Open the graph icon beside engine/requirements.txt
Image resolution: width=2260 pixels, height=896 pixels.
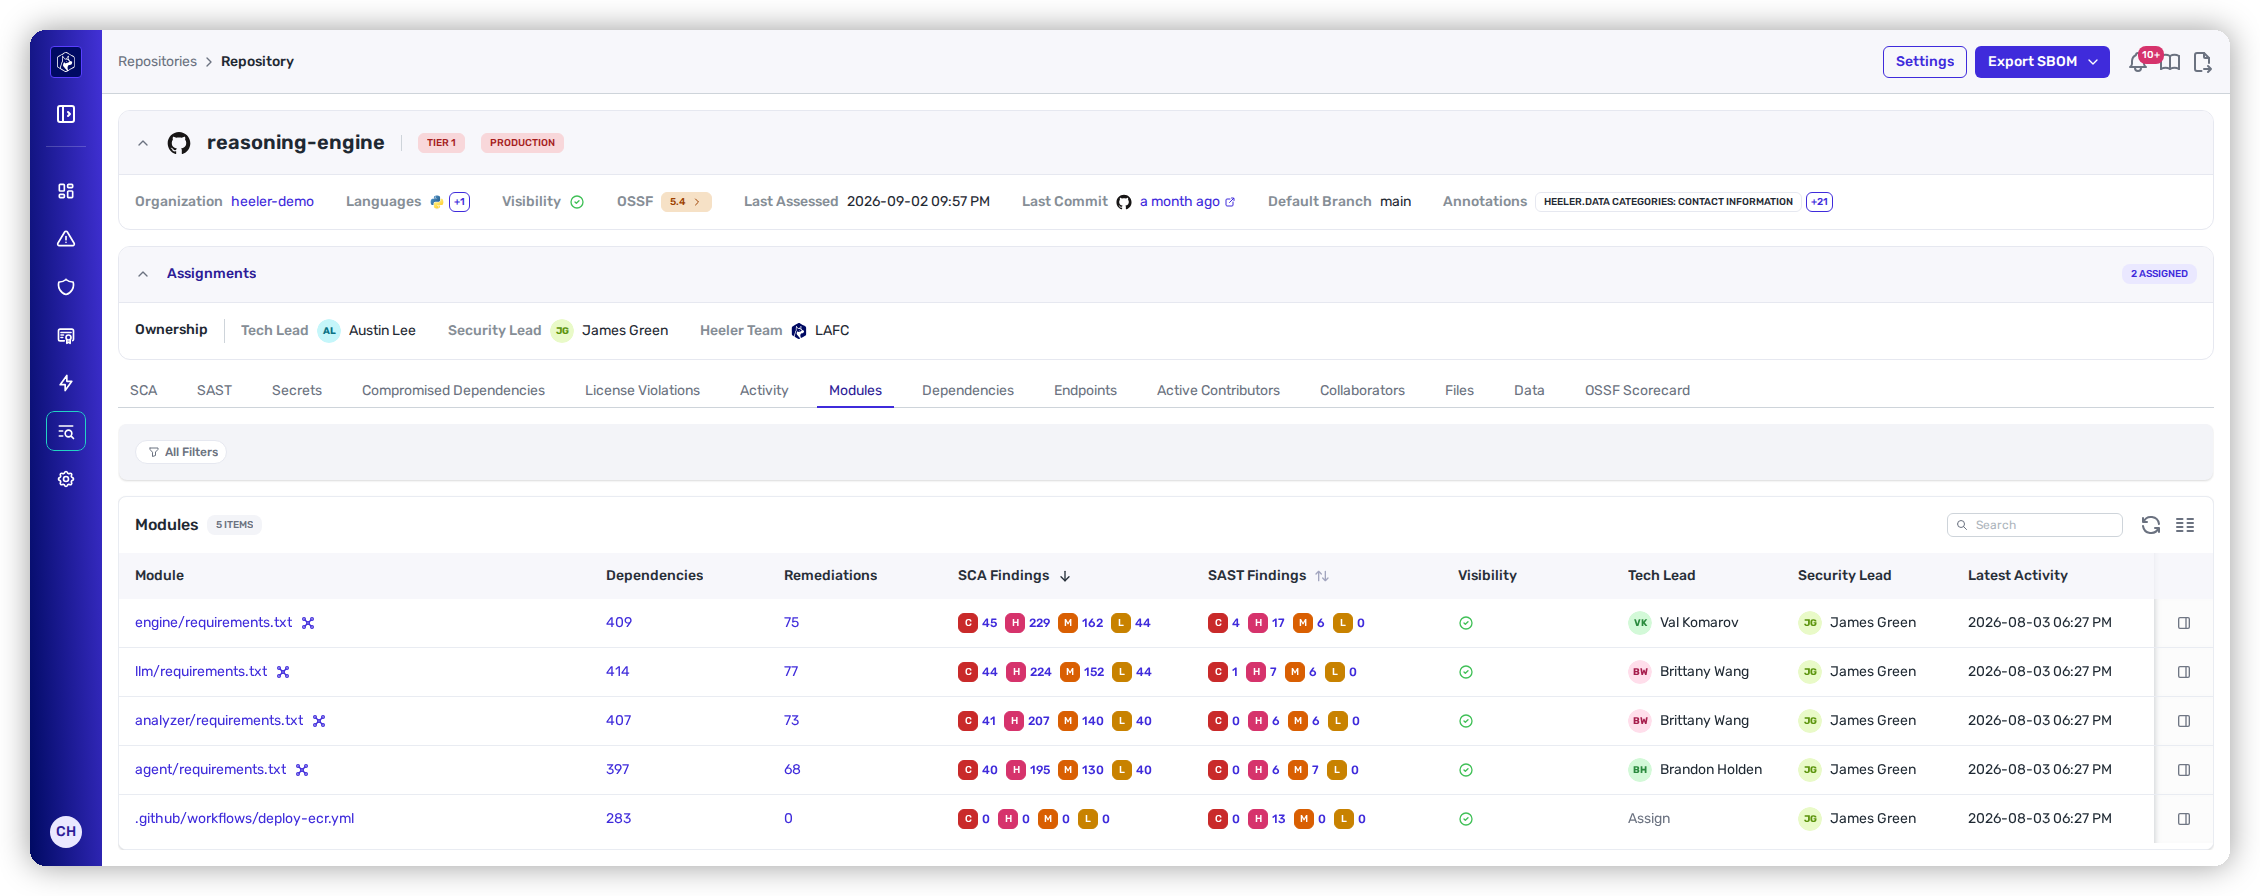coord(308,623)
